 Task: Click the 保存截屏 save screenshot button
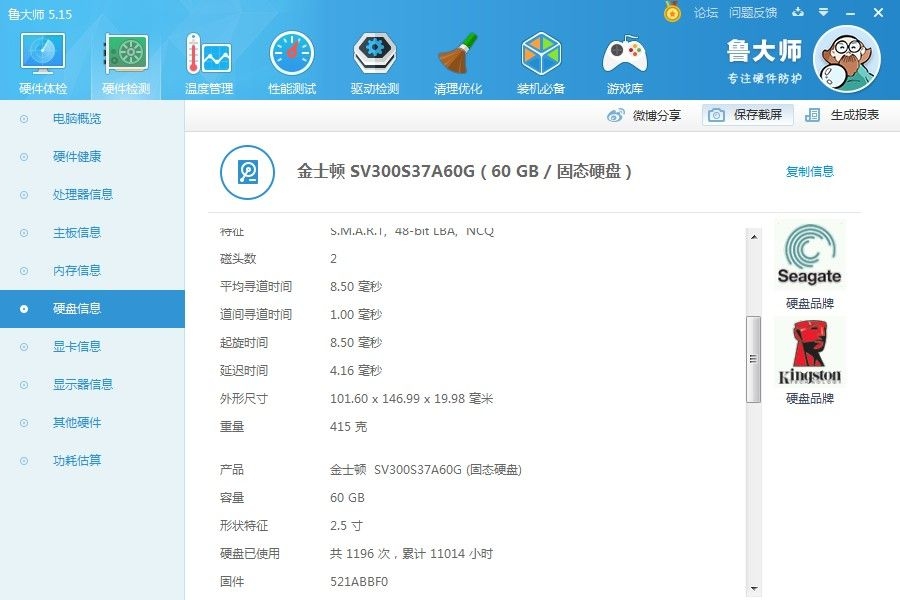(747, 115)
